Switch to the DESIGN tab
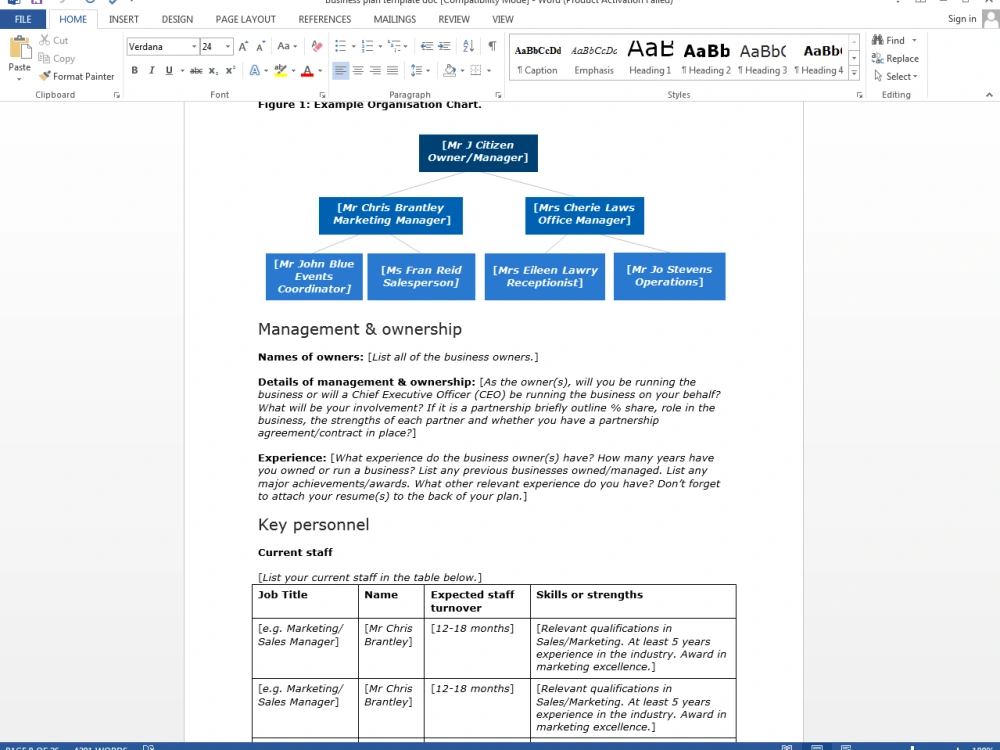The image size is (1000, 750). 177,19
